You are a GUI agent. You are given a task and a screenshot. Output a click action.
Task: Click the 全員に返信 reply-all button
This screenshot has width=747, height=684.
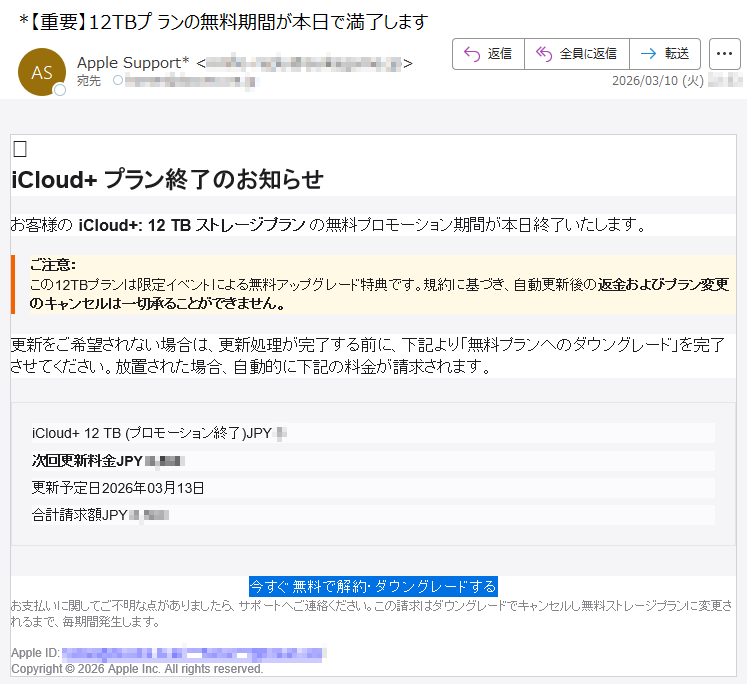pos(577,54)
